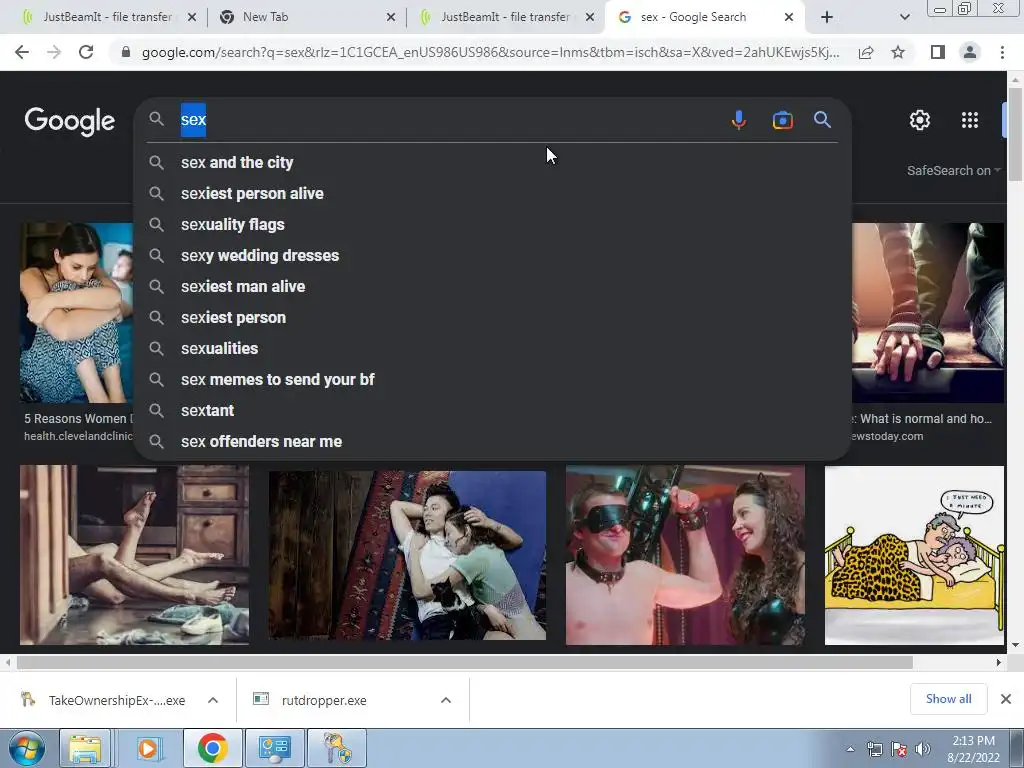This screenshot has width=1024, height=768.
Task: Close the New Tab tab
Action: pyautogui.click(x=391, y=17)
